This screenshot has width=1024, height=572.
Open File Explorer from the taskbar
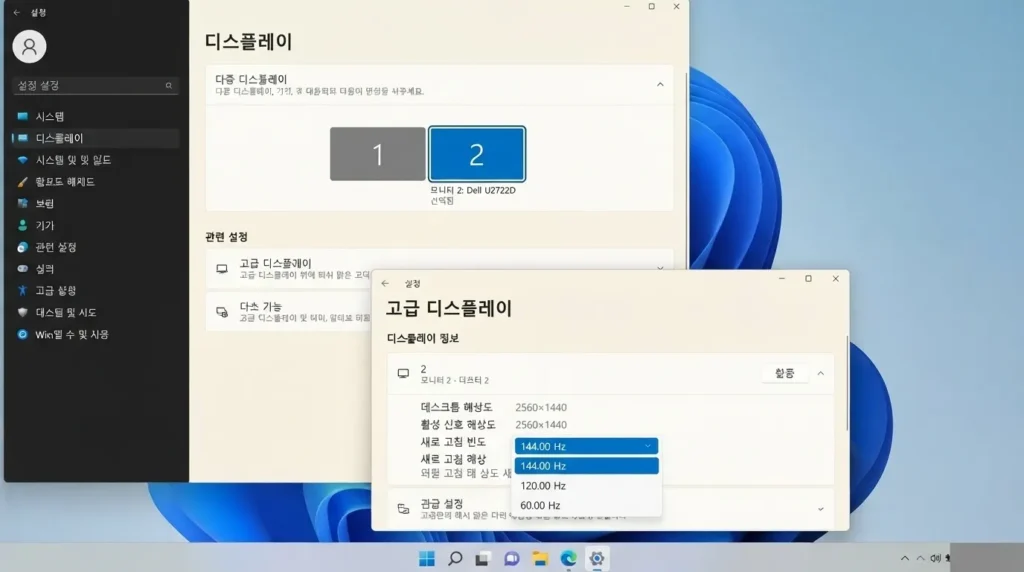pyautogui.click(x=539, y=558)
